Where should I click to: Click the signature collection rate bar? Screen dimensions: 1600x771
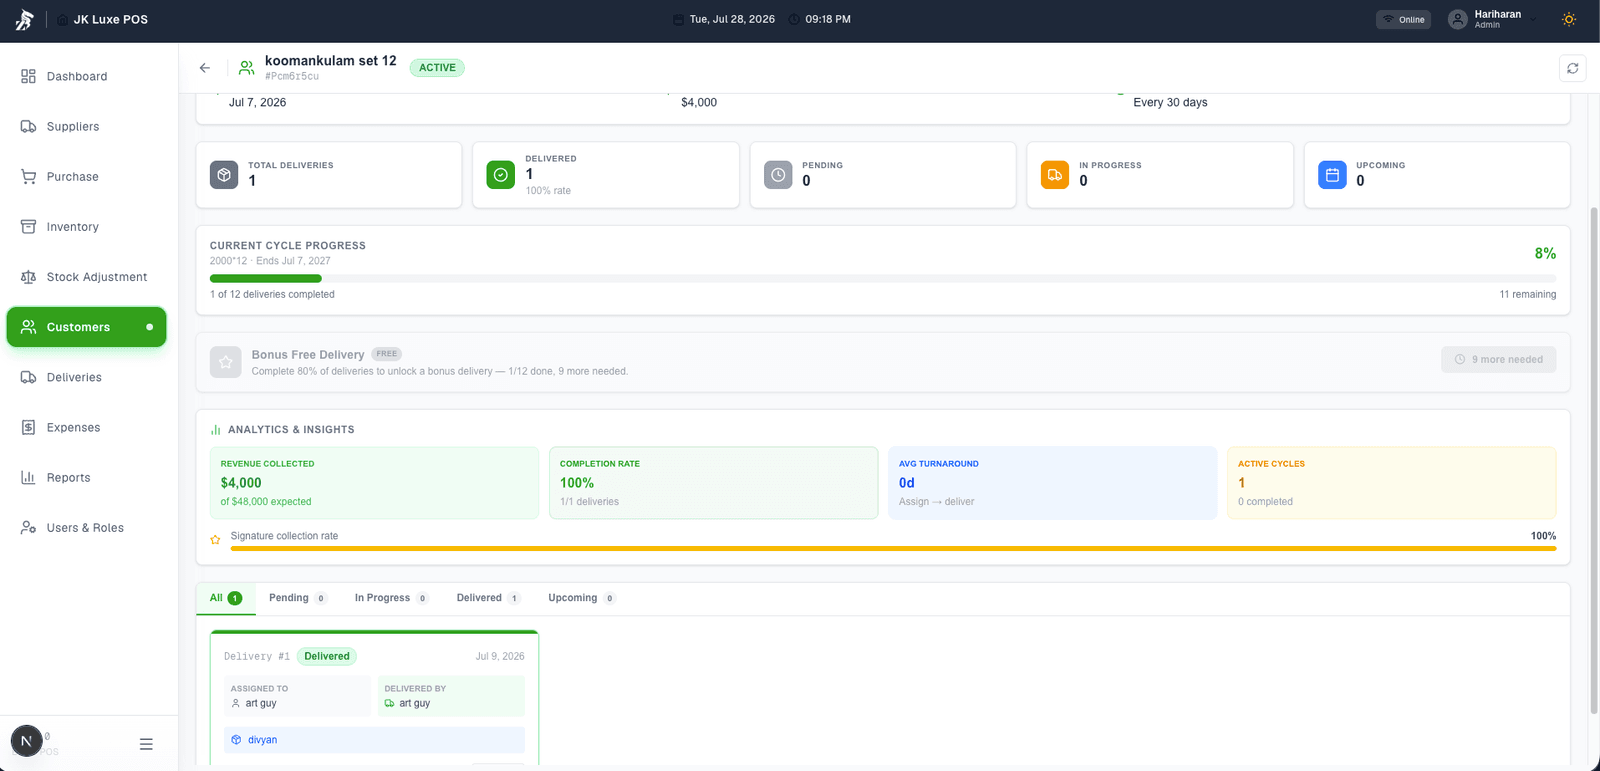(893, 548)
